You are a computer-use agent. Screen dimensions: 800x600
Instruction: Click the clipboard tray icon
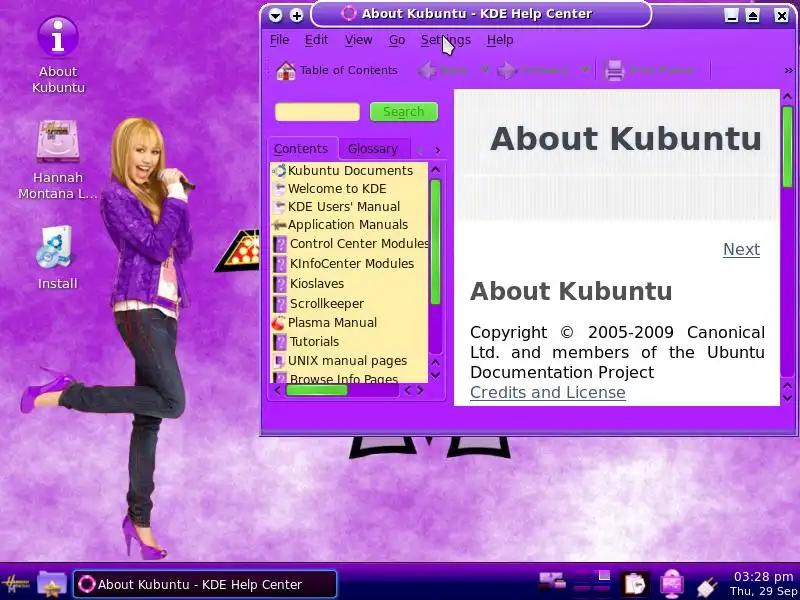click(635, 584)
